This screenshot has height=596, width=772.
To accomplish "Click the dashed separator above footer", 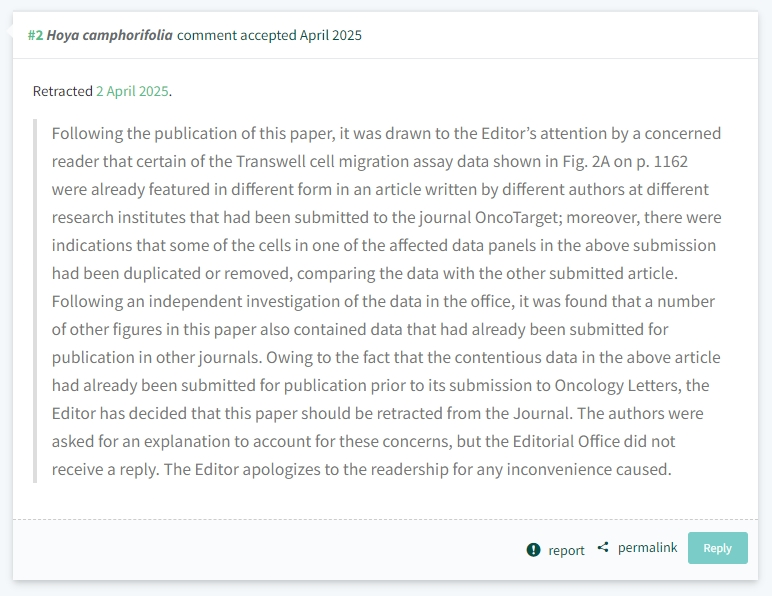I will click(386, 519).
